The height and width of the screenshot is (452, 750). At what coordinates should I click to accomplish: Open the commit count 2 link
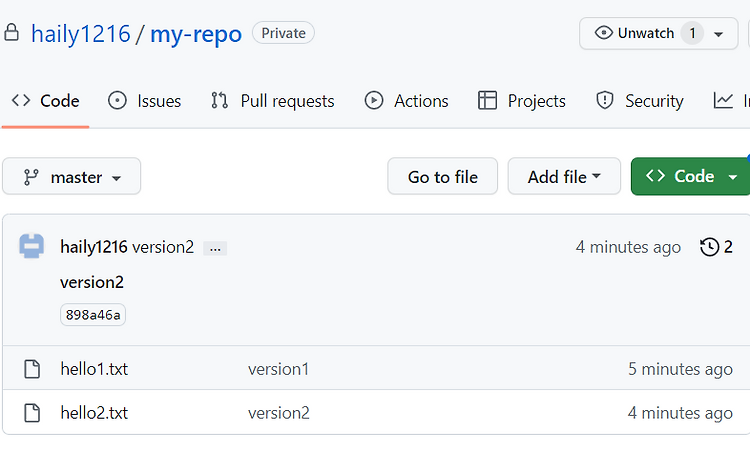tap(728, 247)
